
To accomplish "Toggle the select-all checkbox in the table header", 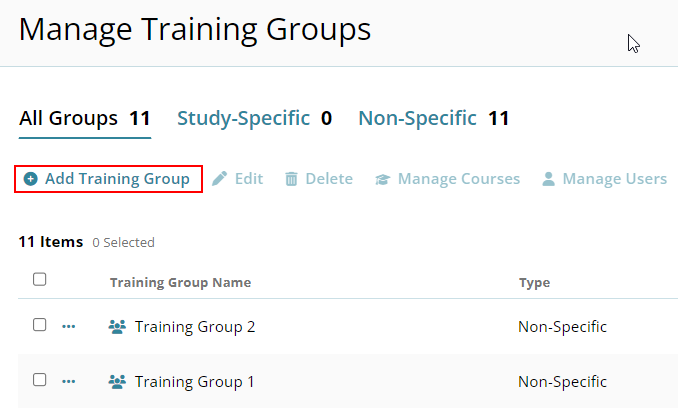I will pos(40,280).
